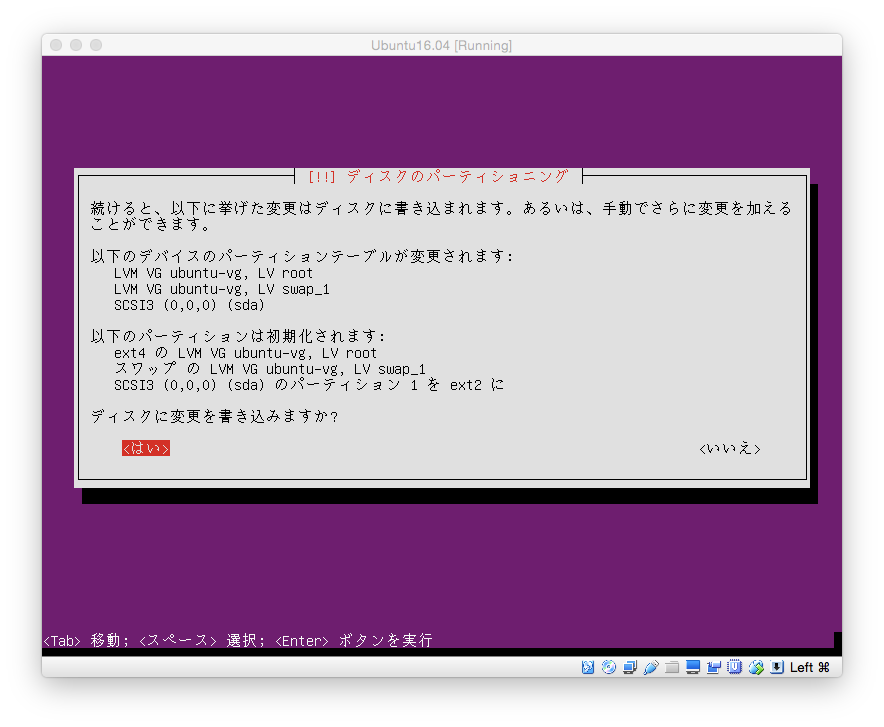This screenshot has height=727, width=884.
Task: Click the minimize window button
Action: pyautogui.click(x=76, y=45)
